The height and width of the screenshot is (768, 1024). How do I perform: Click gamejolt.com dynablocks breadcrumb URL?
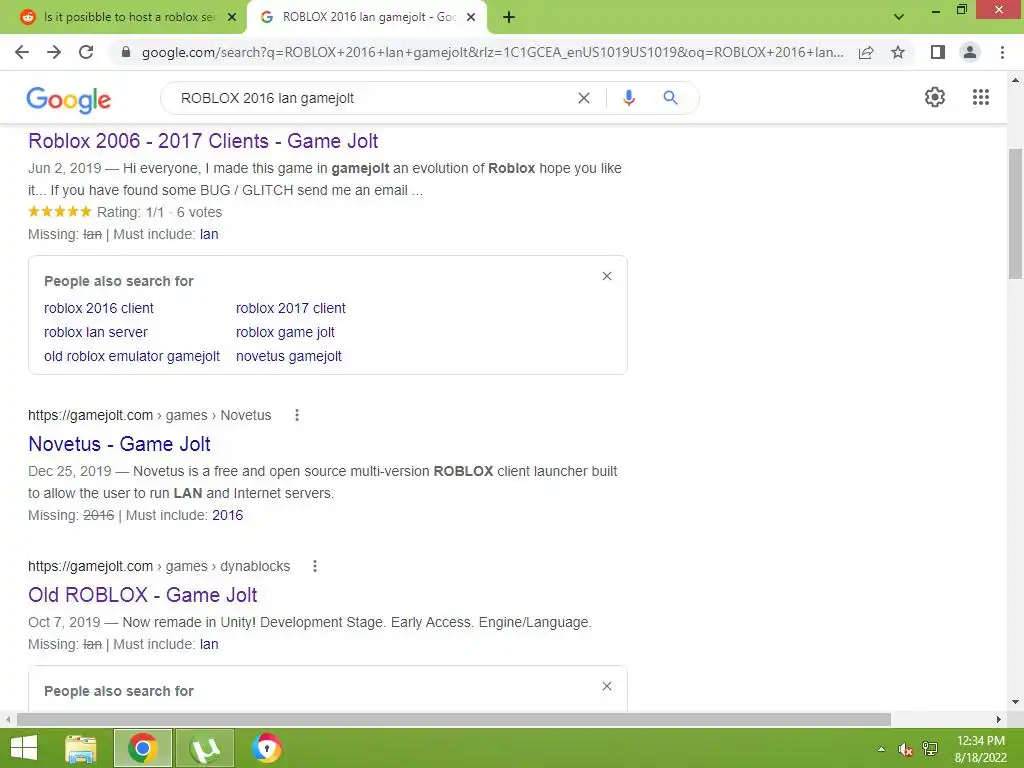159,566
